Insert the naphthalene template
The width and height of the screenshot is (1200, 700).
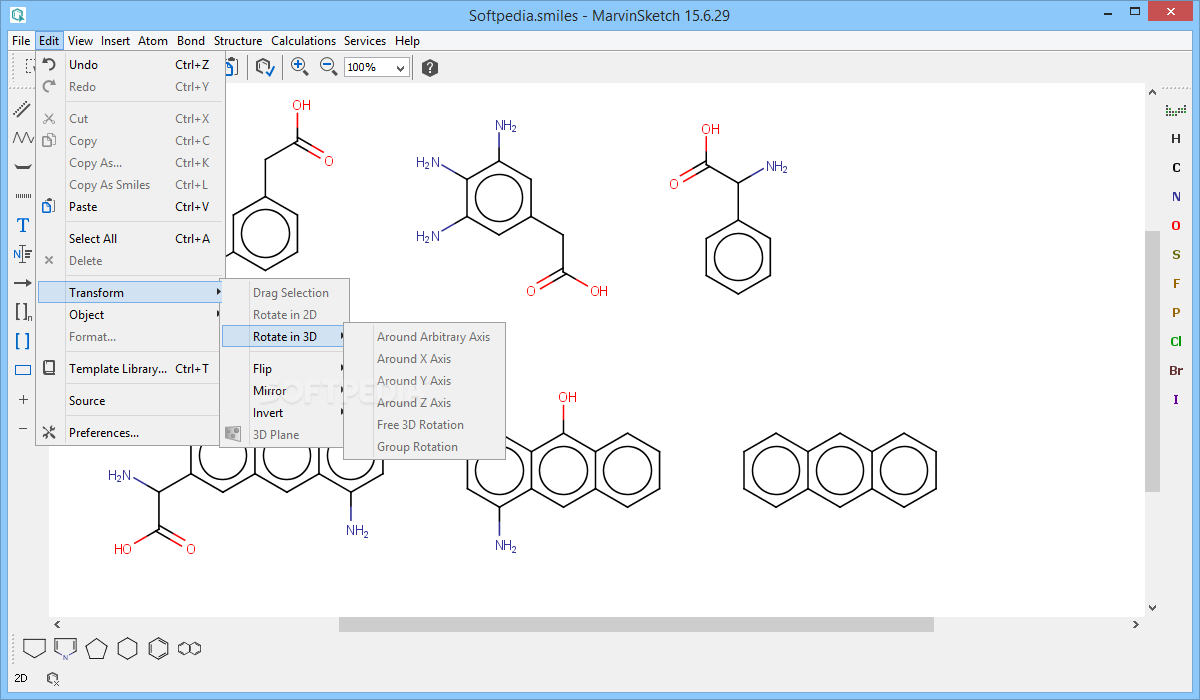189,648
